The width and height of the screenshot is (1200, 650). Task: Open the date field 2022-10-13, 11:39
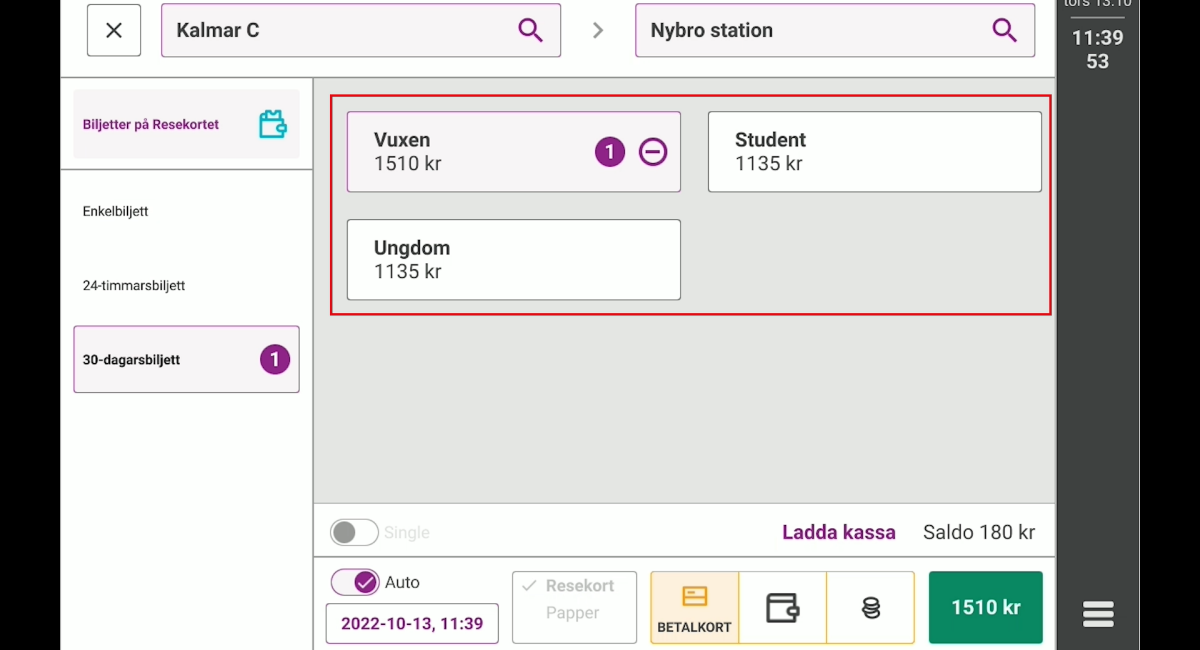(412, 624)
